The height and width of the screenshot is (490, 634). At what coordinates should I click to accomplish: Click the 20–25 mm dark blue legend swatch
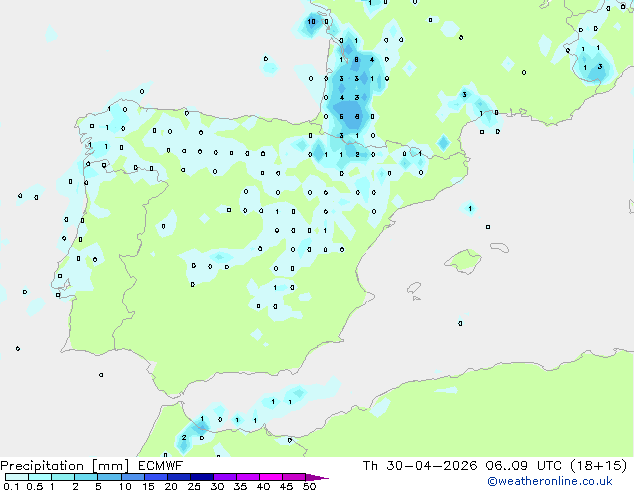(178, 477)
